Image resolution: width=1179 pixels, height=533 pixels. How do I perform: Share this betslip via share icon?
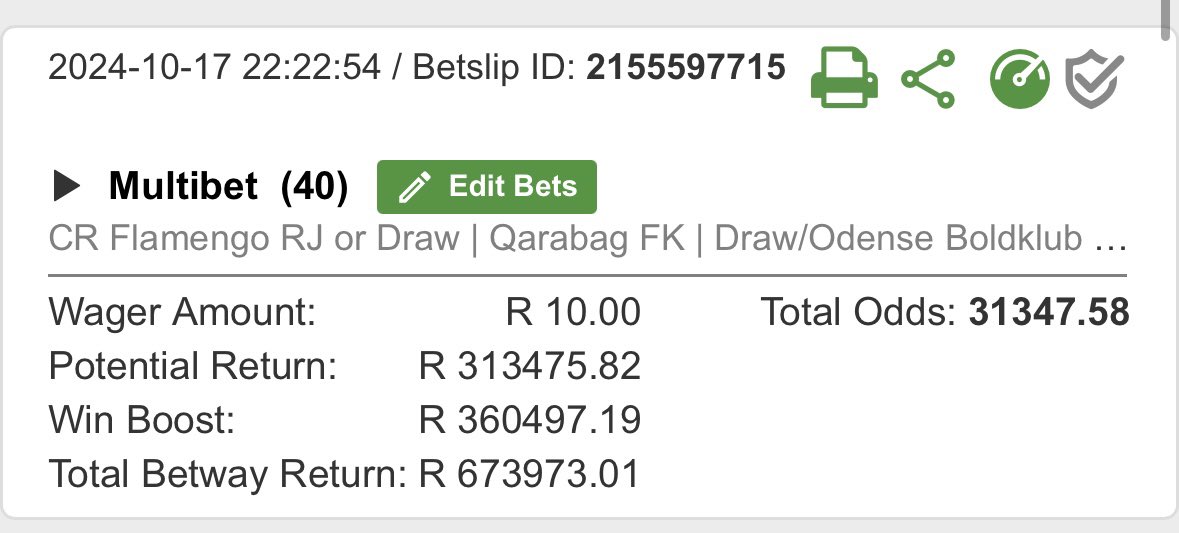[x=928, y=78]
